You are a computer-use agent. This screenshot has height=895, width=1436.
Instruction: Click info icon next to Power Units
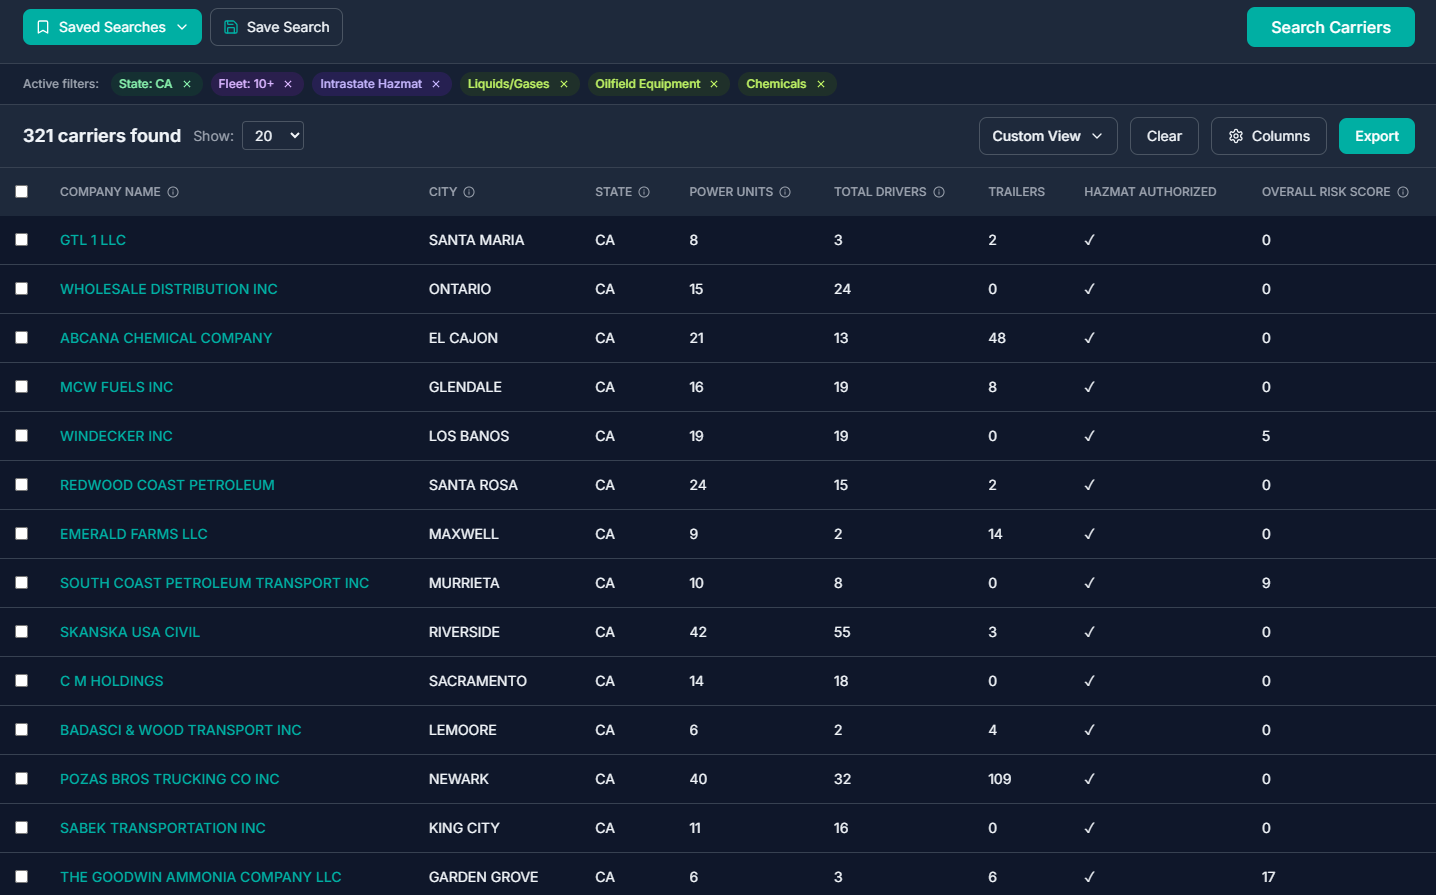pyautogui.click(x=785, y=192)
